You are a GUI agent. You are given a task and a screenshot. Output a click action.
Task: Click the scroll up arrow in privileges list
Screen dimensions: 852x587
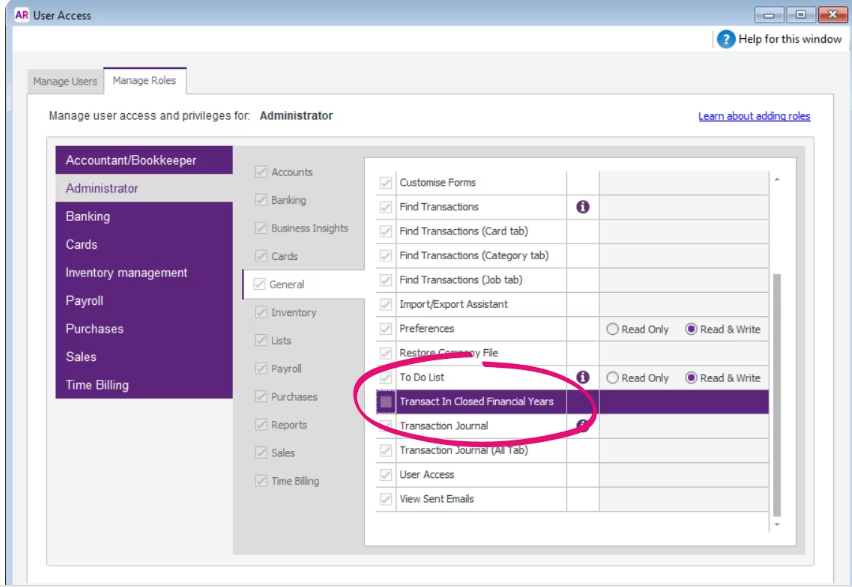point(777,180)
